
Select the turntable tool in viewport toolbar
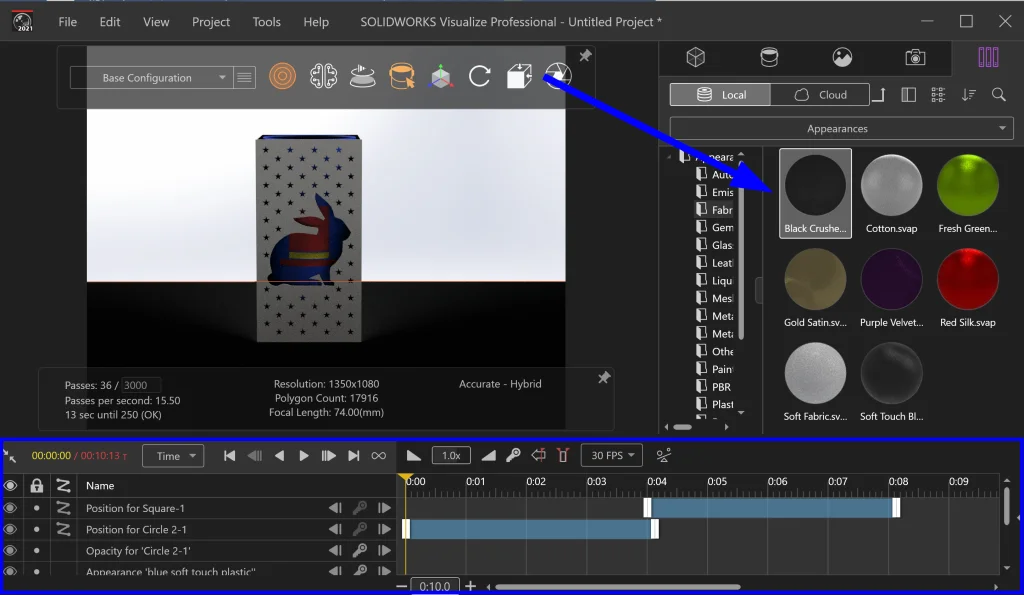pos(362,76)
